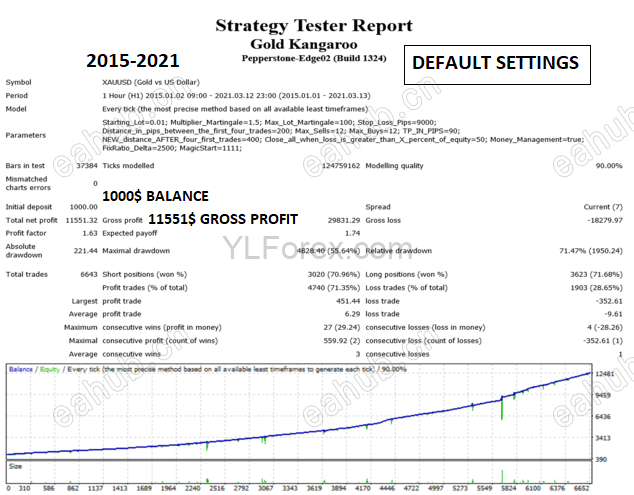The height and width of the screenshot is (495, 634).
Task: Select long positions value 3623 (71.68%)
Action: [x=596, y=274]
